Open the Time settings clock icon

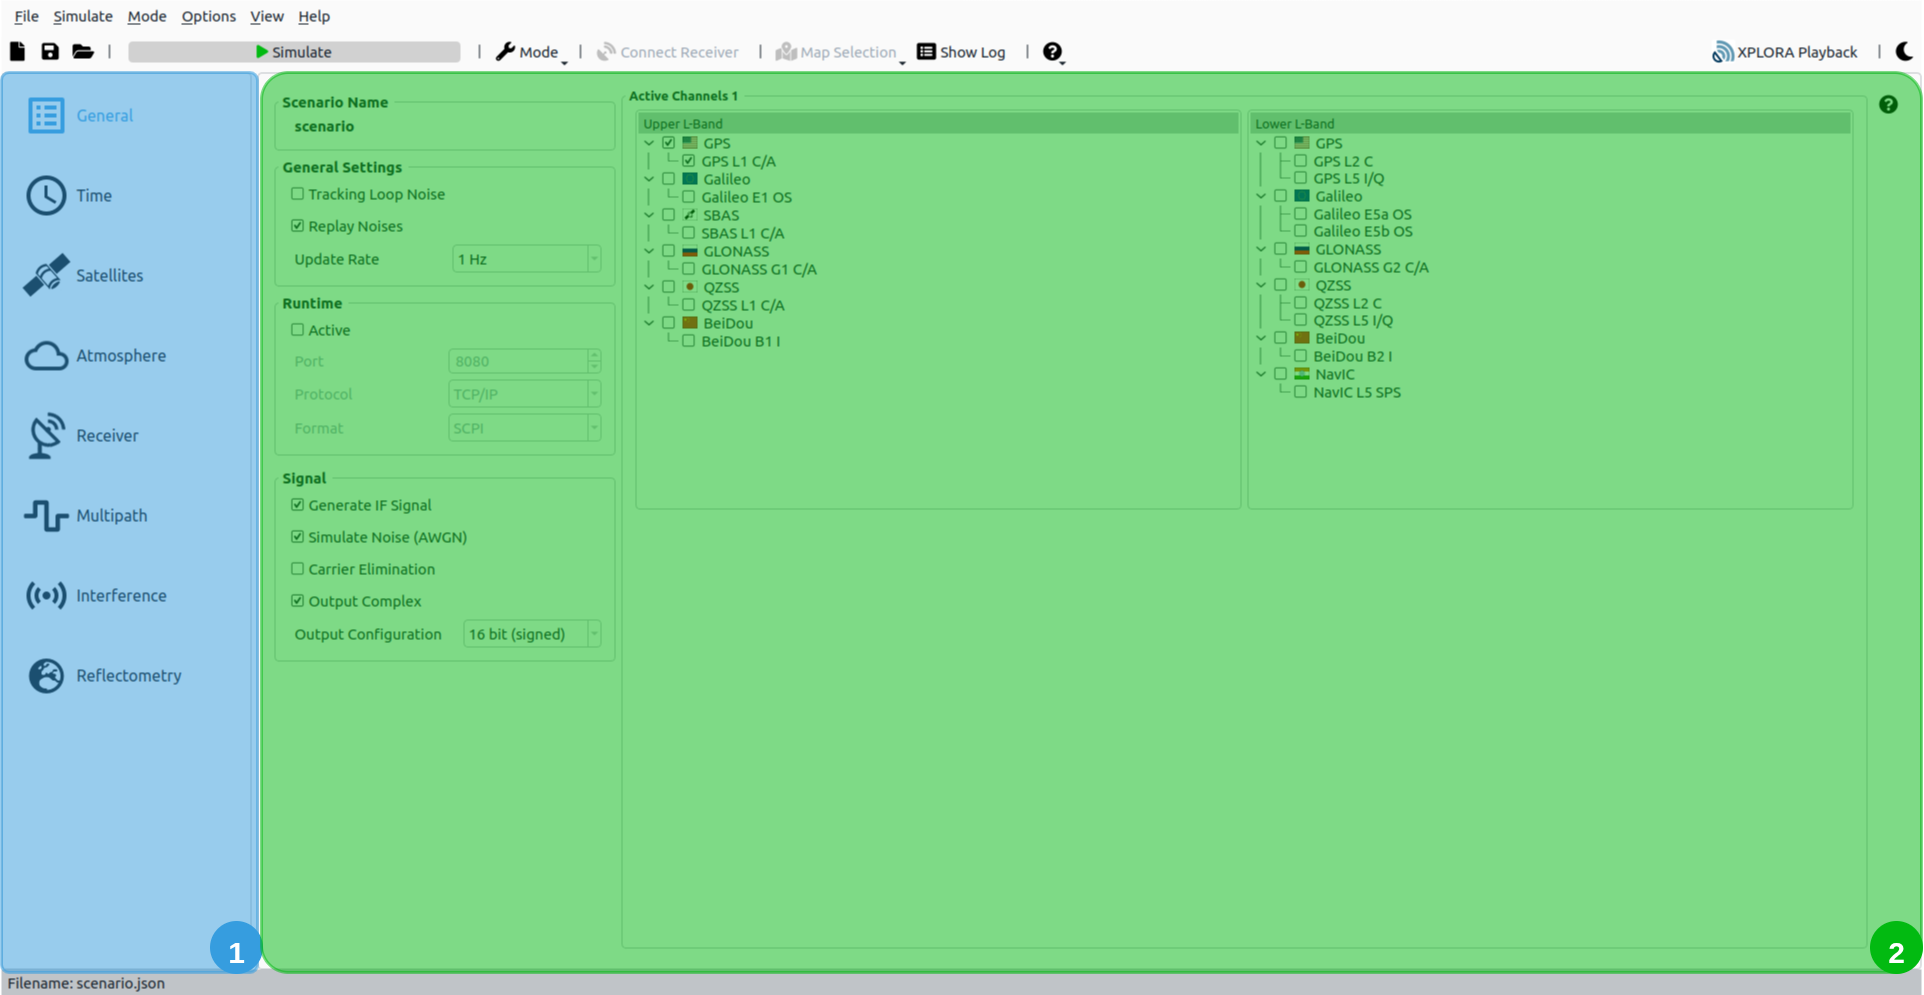click(46, 196)
